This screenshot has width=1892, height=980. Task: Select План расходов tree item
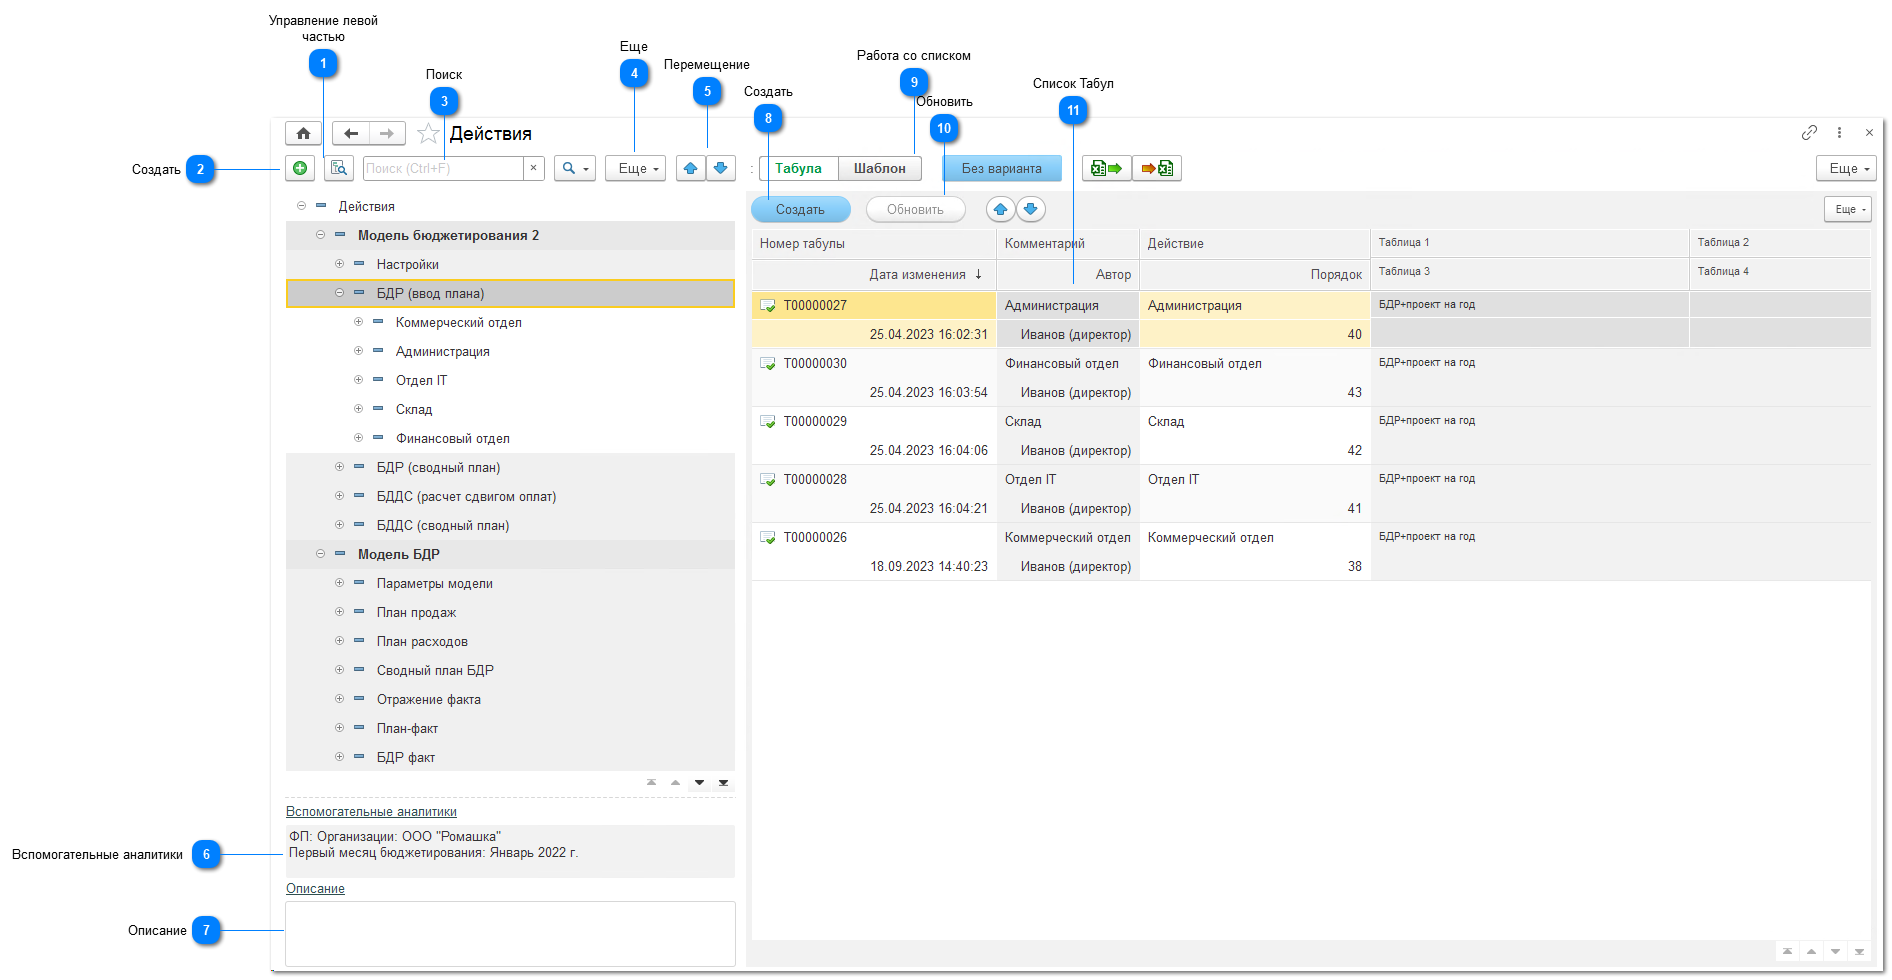(x=422, y=641)
